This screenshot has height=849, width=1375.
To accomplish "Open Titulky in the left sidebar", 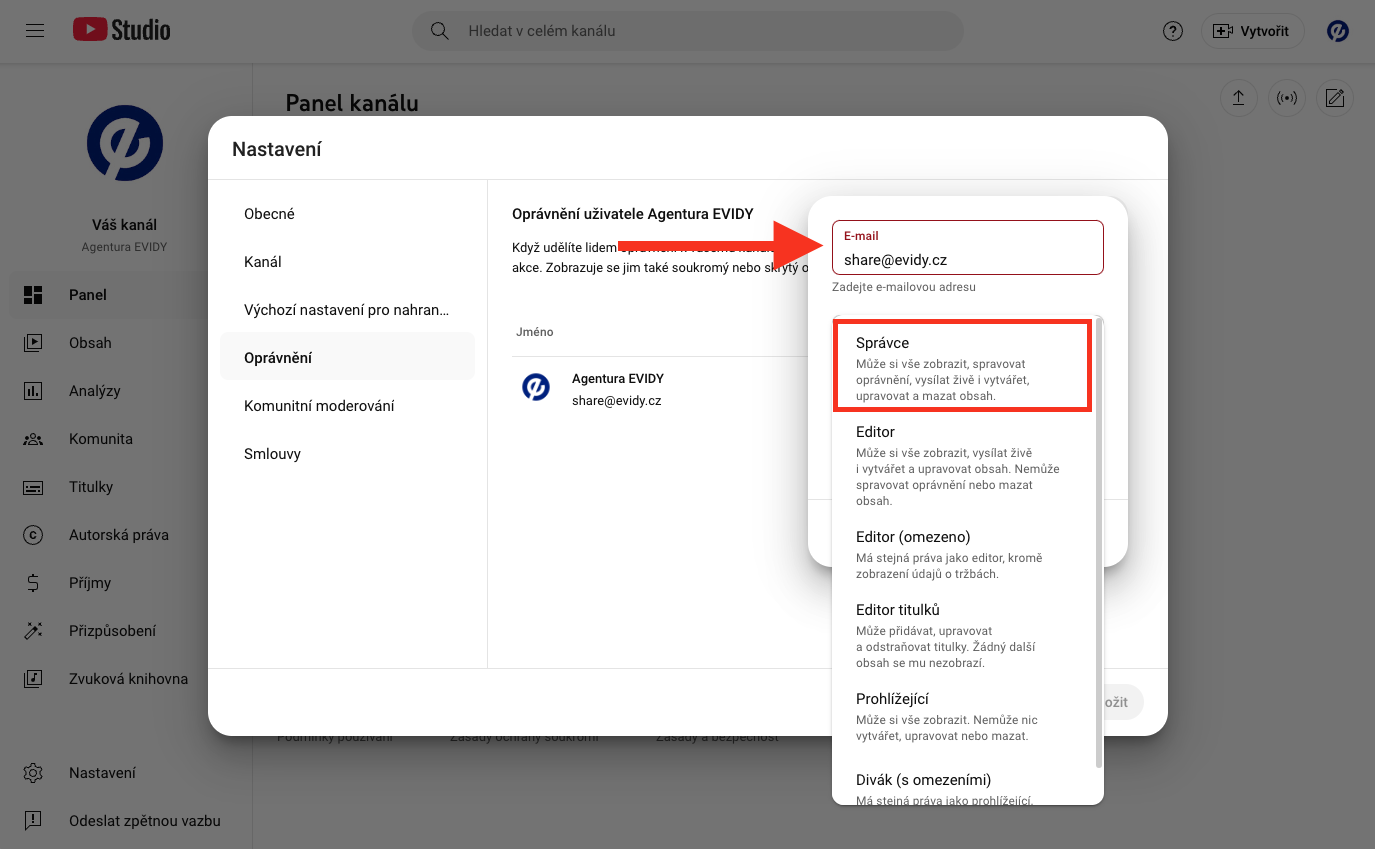I will click(x=126, y=487).
